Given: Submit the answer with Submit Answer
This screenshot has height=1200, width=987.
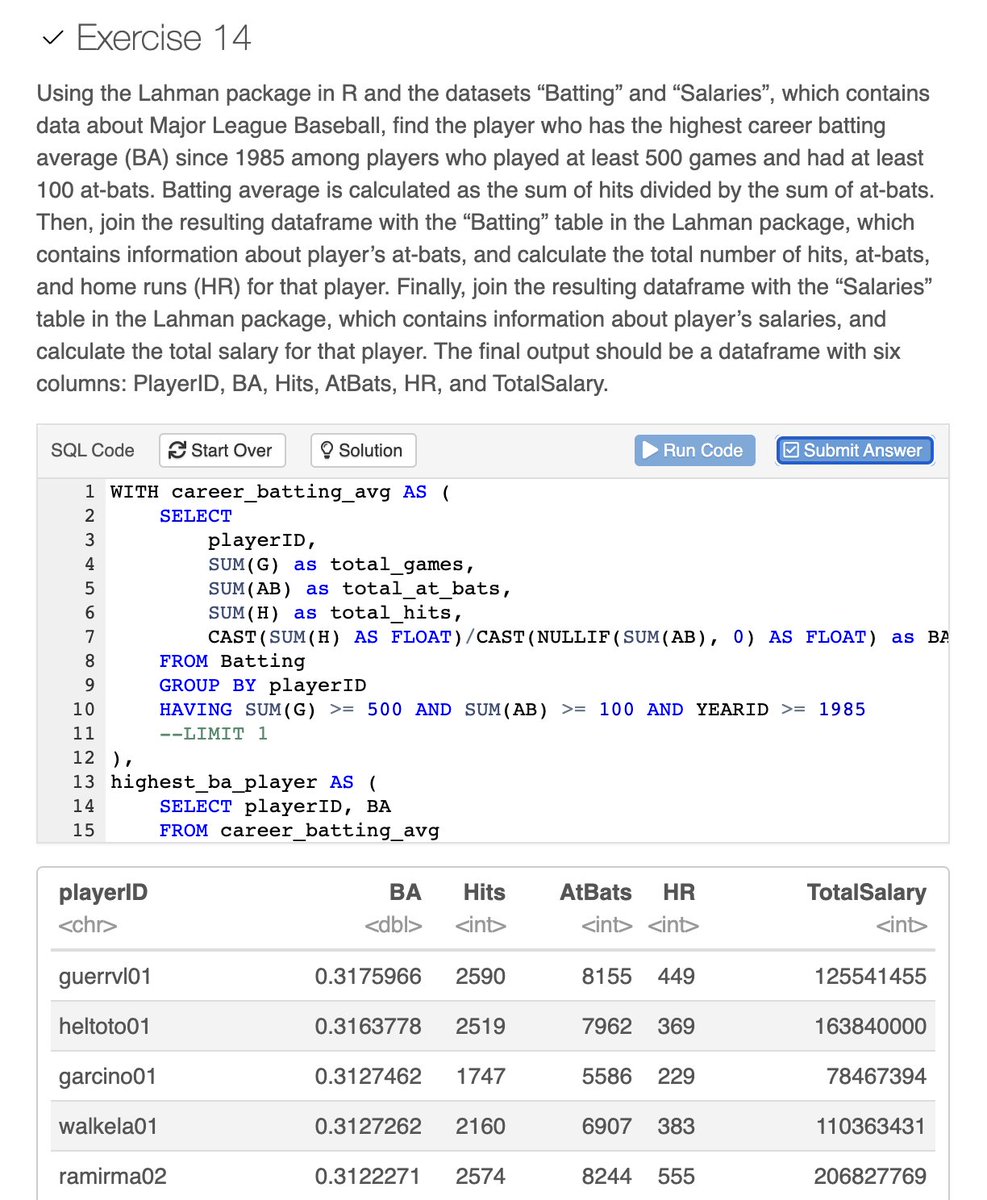Looking at the screenshot, I should pos(854,450).
